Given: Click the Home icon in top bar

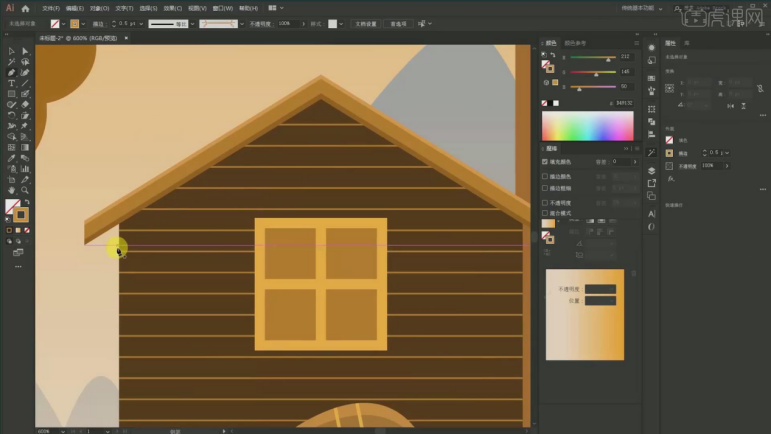Looking at the screenshot, I should tap(26, 8).
